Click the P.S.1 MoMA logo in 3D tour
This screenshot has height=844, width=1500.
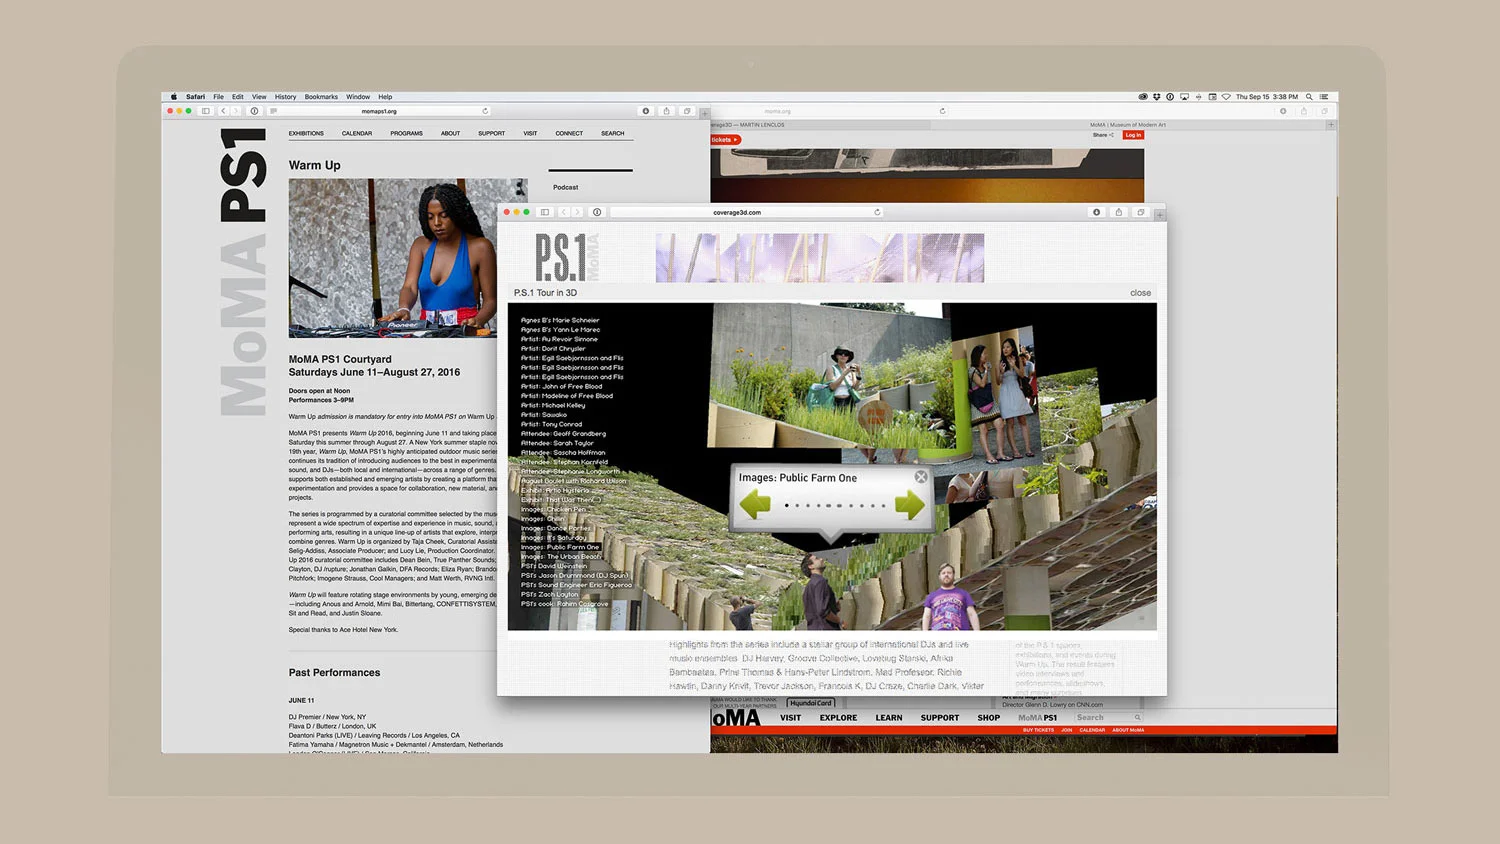pyautogui.click(x=566, y=258)
